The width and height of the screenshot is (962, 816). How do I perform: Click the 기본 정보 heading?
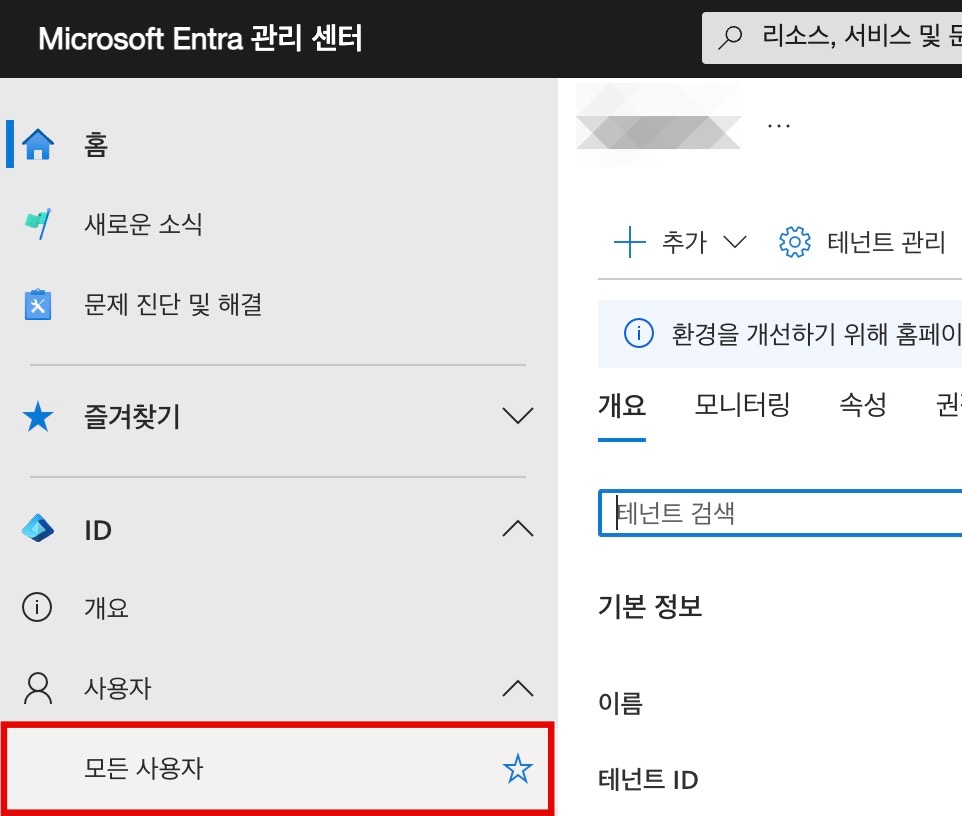(x=650, y=606)
